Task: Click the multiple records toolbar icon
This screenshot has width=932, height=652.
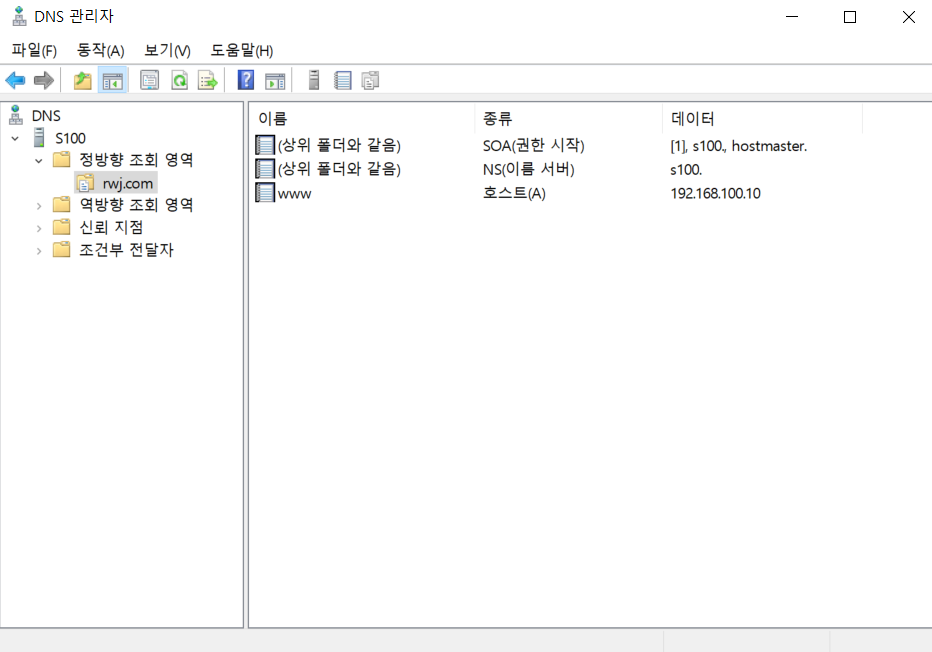Action: 370,80
